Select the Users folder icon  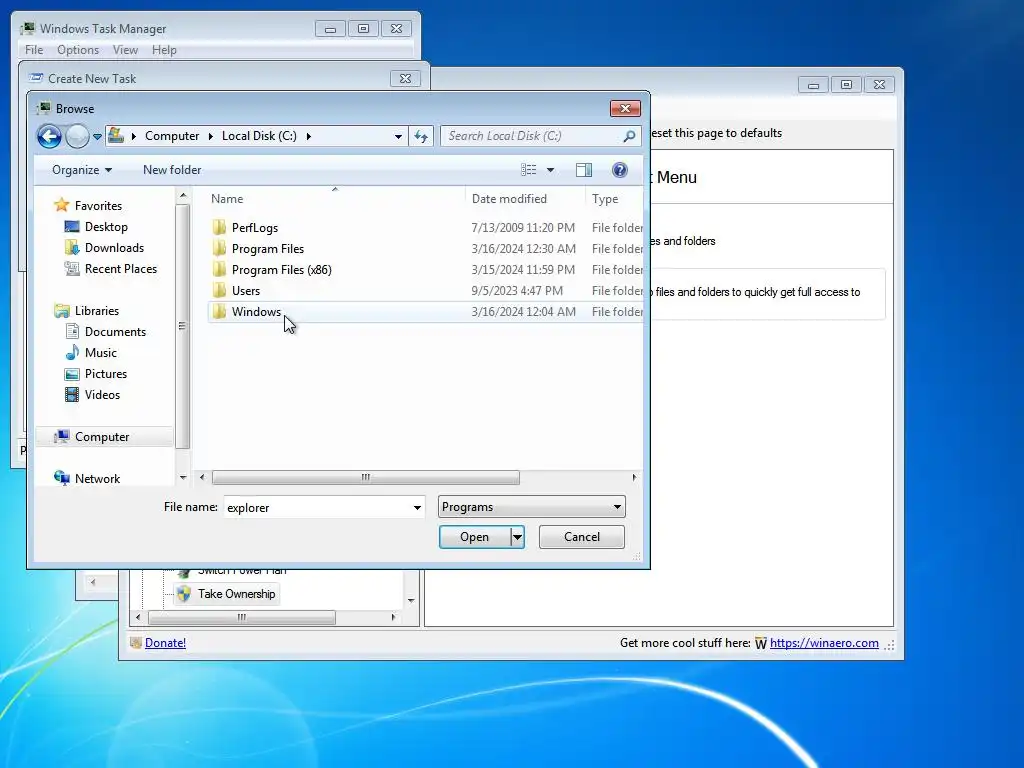tap(219, 291)
